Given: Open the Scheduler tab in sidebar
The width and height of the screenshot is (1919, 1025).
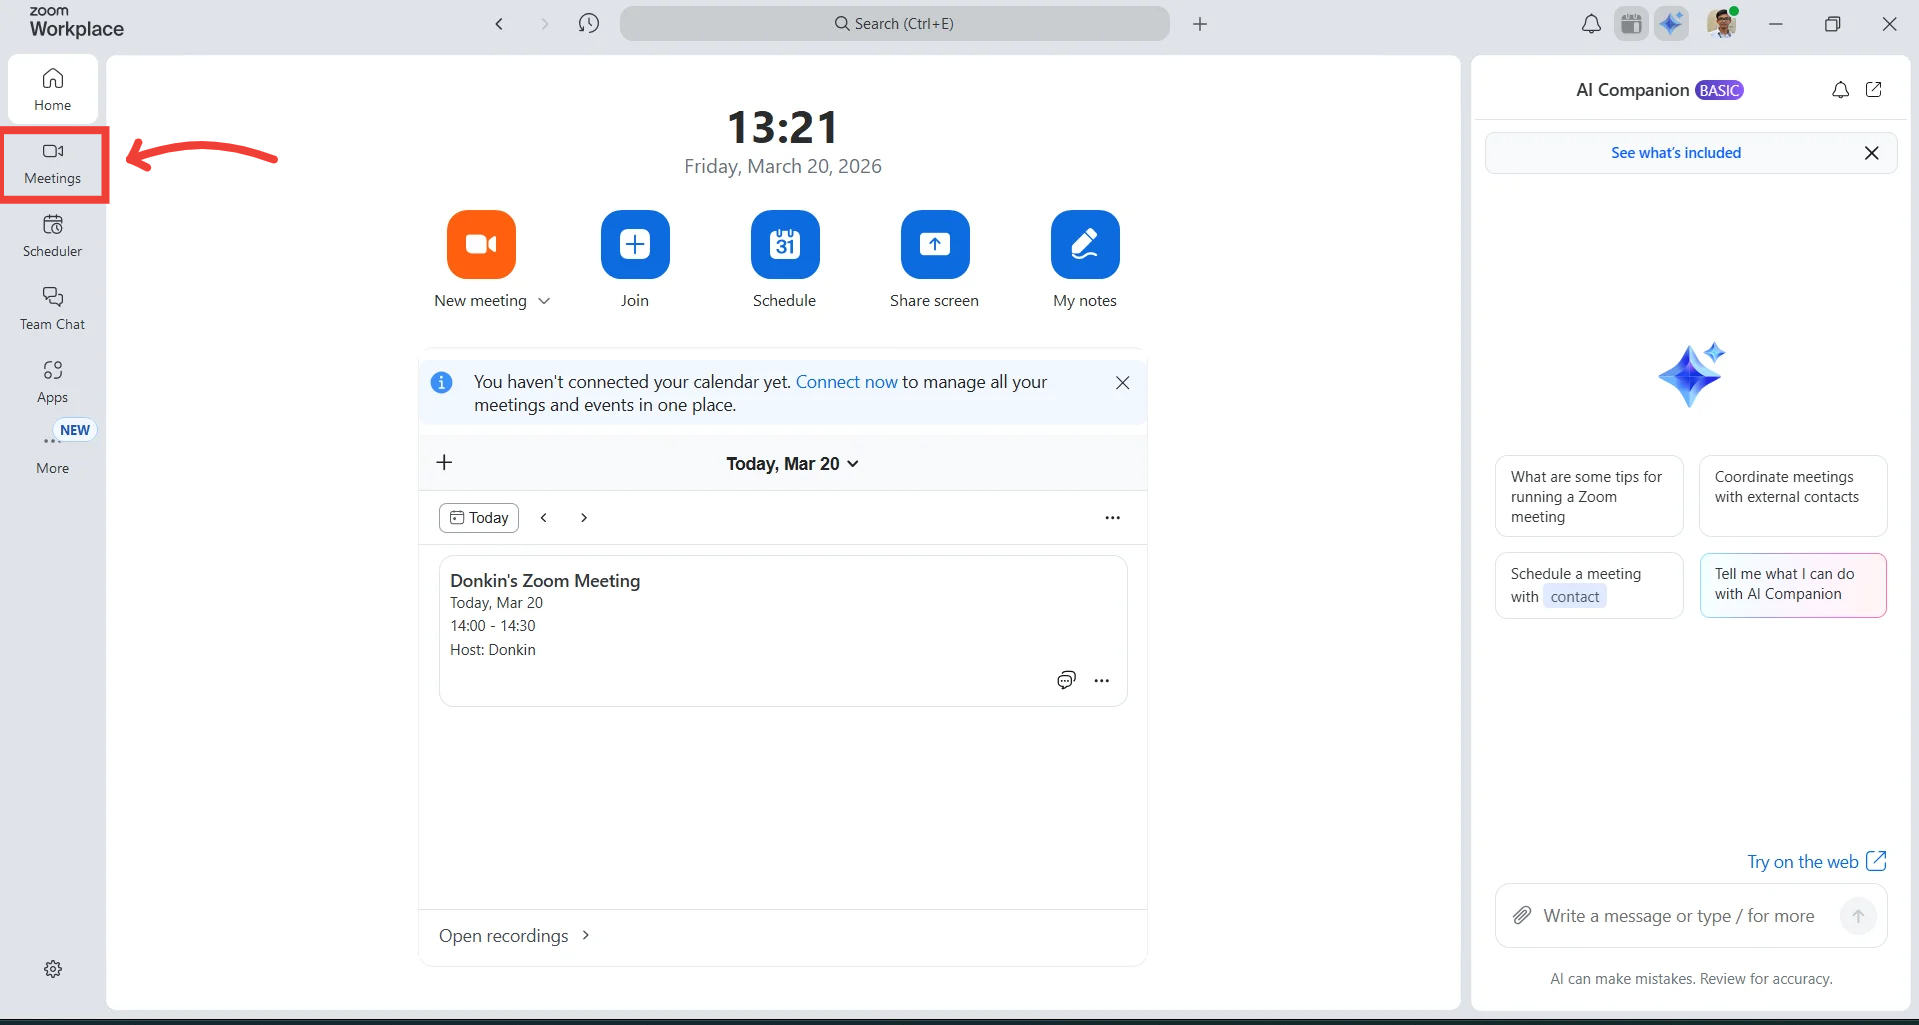Looking at the screenshot, I should pos(53,236).
